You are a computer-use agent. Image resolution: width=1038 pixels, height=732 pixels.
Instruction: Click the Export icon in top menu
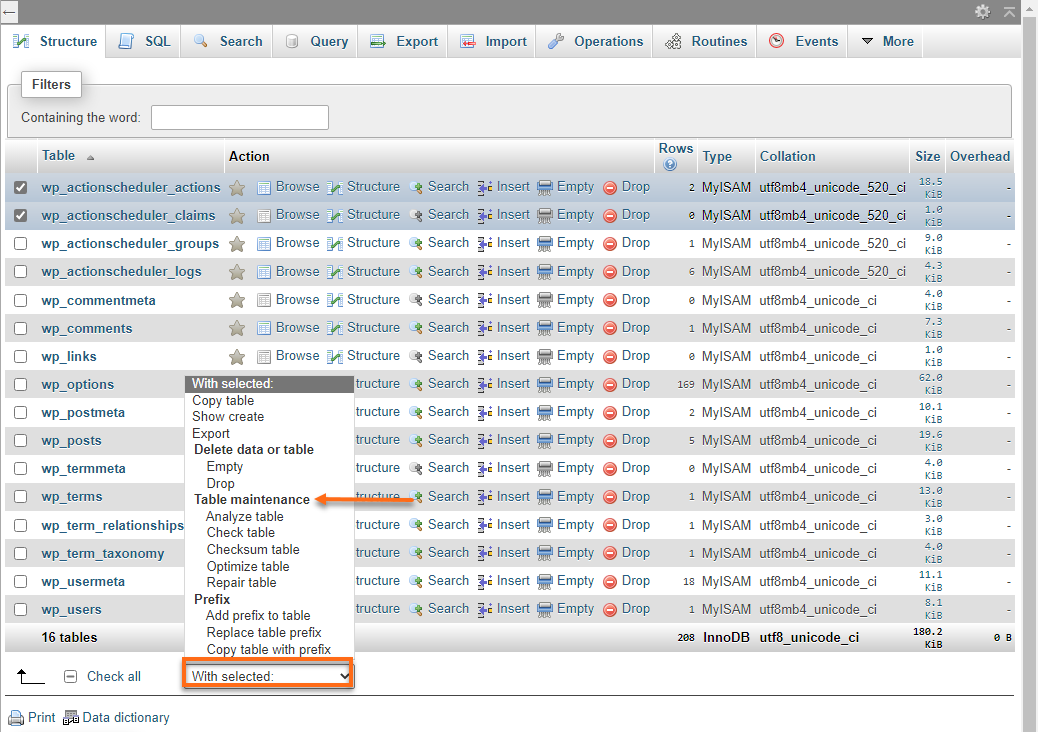378,41
